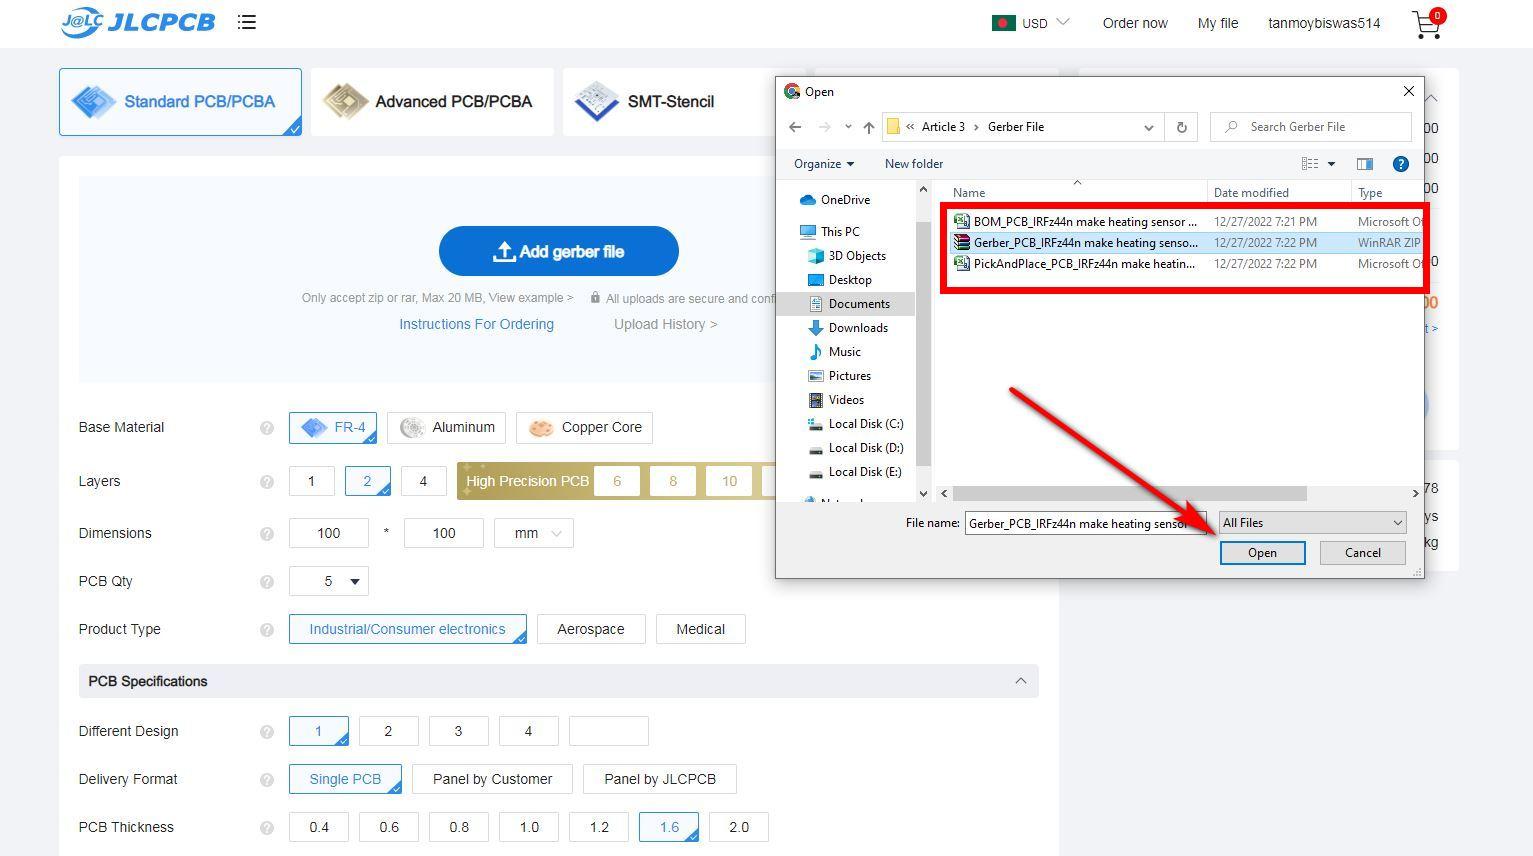Screen dimensions: 1533x856
Task: Expand the address bar path history dropdown
Action: point(1149,127)
